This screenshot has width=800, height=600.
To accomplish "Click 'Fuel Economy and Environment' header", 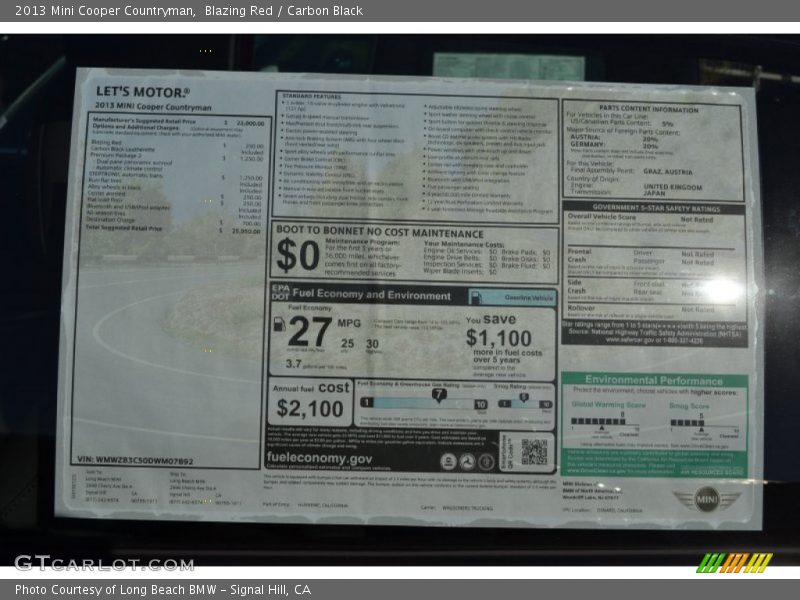I will 371,294.
